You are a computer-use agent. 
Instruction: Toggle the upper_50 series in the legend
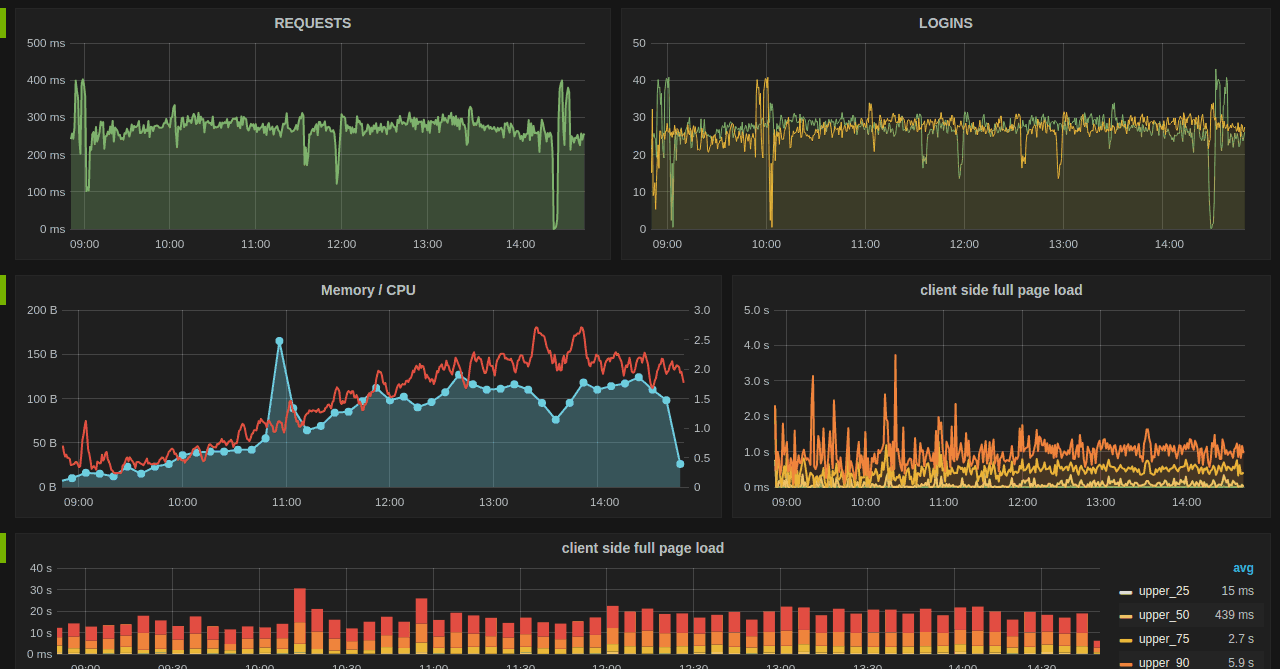click(1163, 615)
